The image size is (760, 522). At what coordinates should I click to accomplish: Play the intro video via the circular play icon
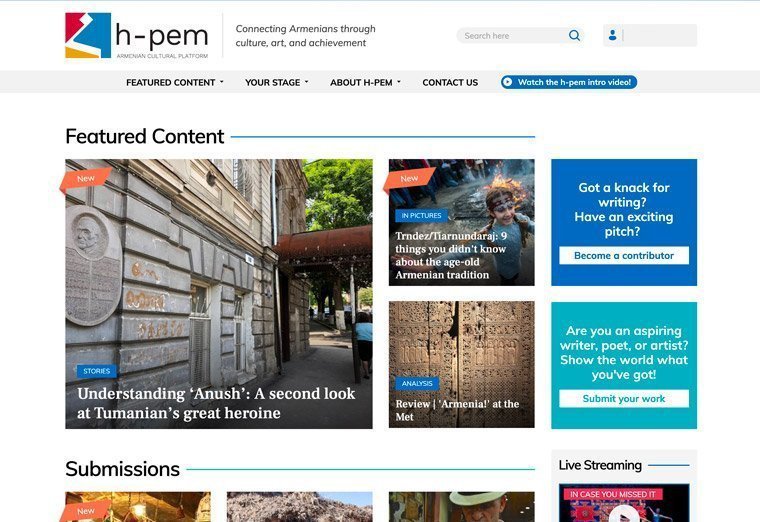[507, 82]
